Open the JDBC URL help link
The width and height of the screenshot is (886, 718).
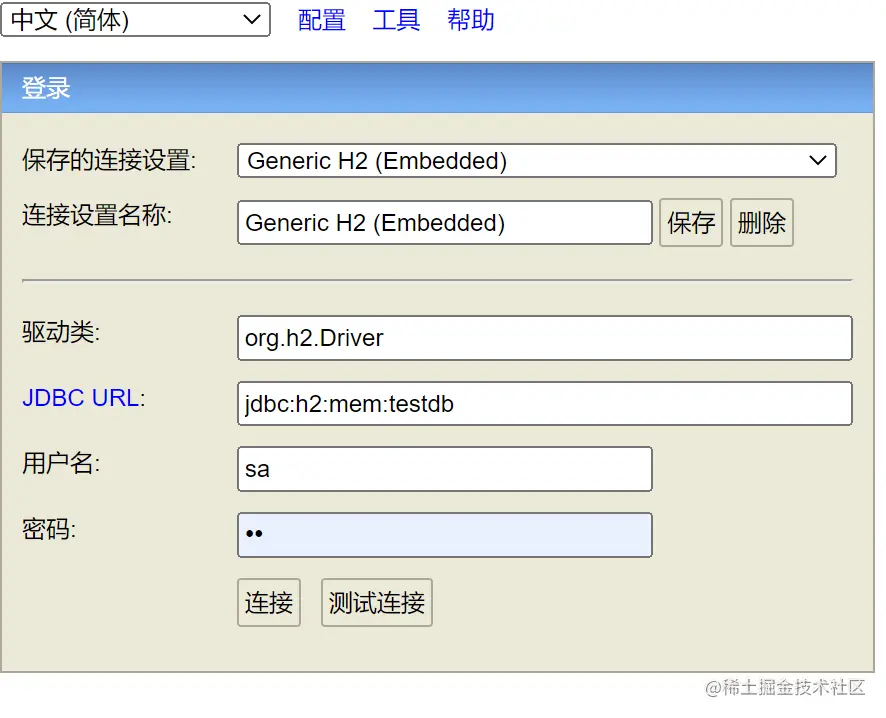pyautogui.click(x=80, y=398)
